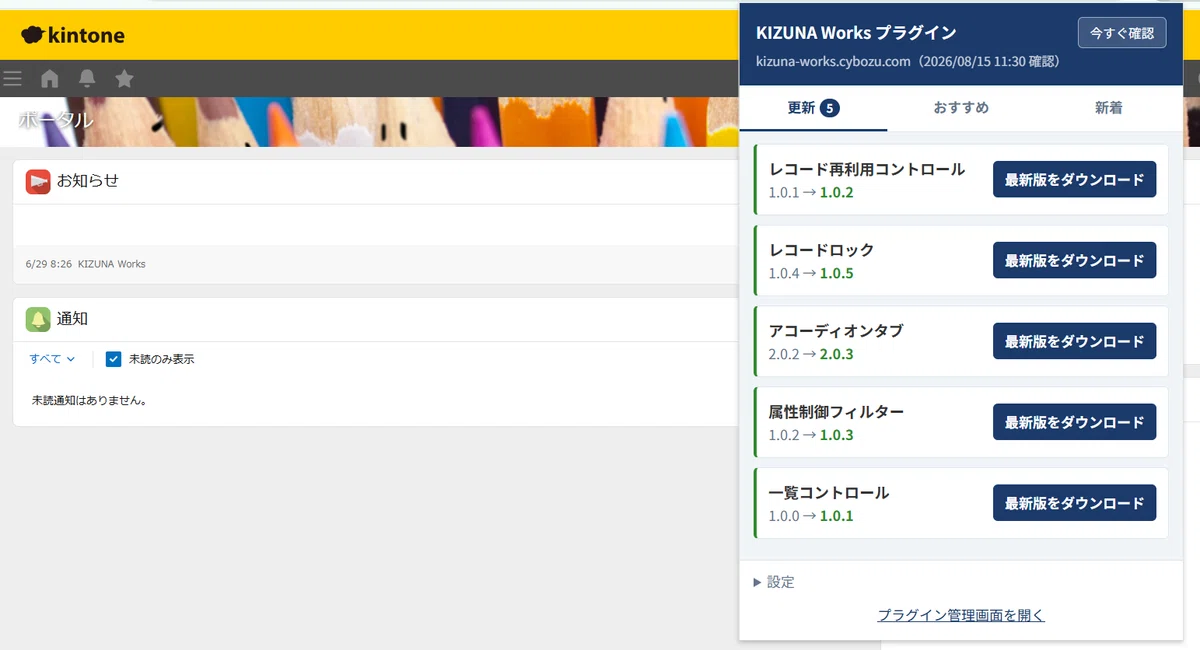Viewport: 1200px width, 650px height.
Task: Download latest レコードロック plugin
Action: tap(1074, 261)
